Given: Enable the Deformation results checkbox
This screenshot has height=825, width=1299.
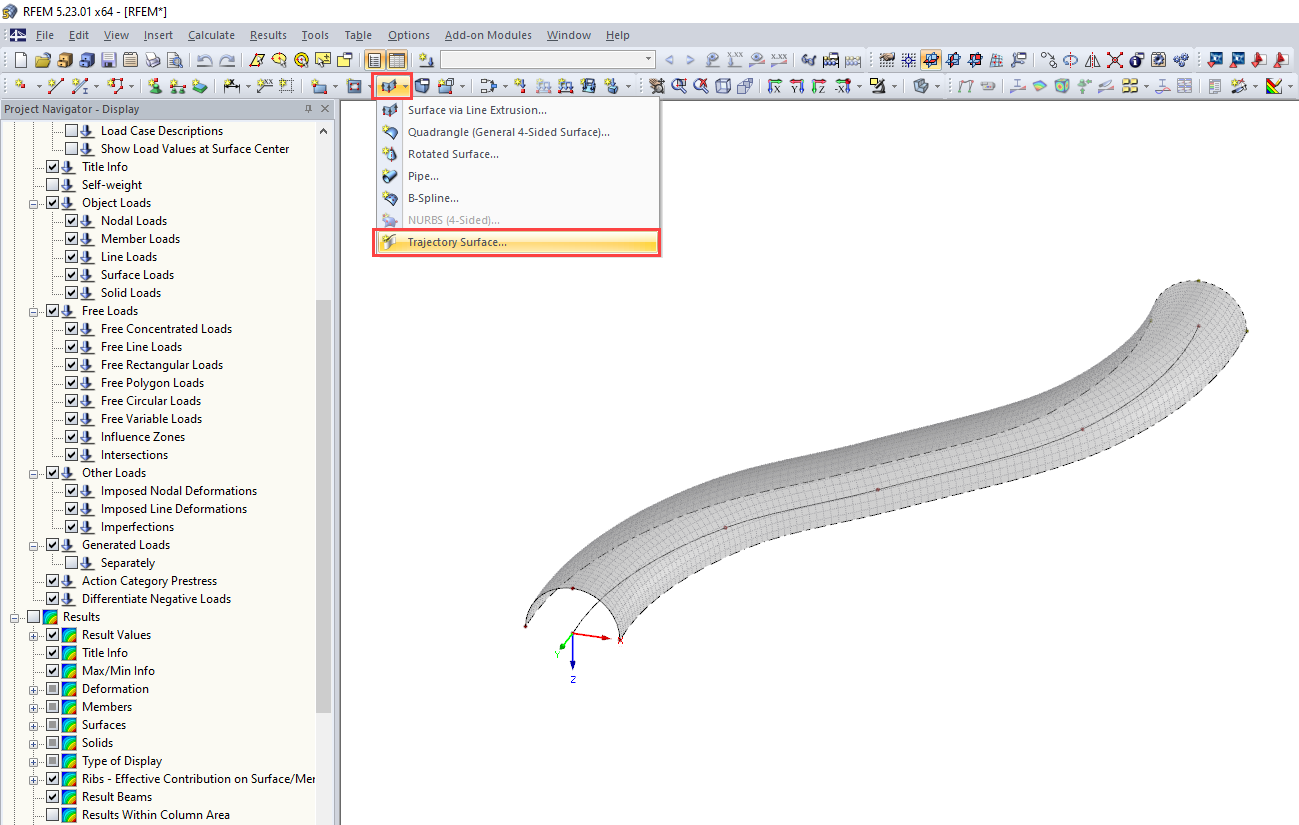Looking at the screenshot, I should point(51,689).
